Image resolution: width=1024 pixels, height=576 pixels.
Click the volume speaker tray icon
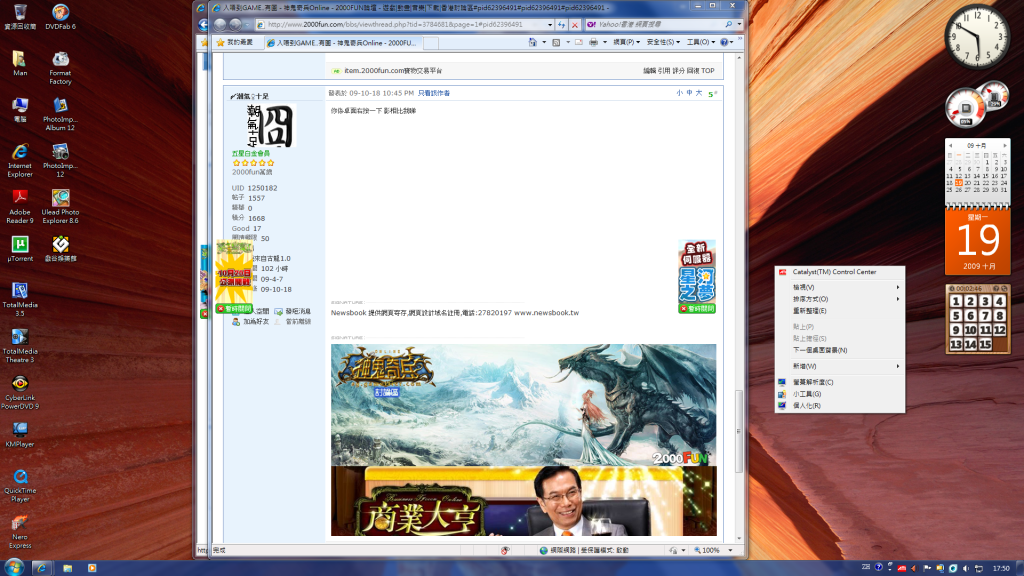pyautogui.click(x=966, y=569)
